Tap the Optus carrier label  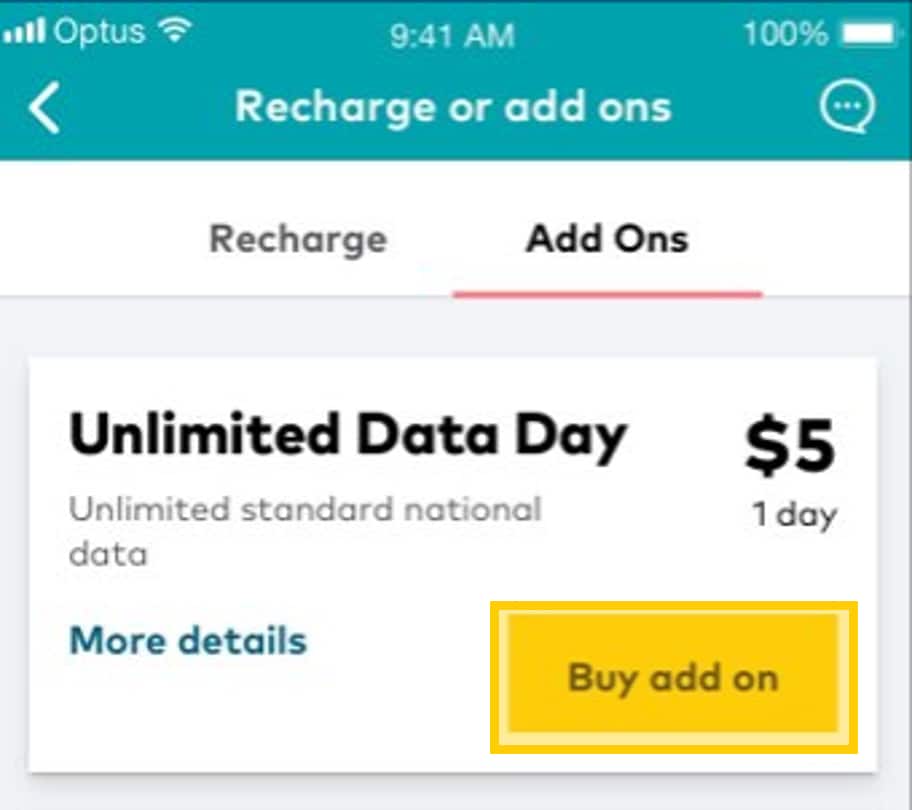100,33
